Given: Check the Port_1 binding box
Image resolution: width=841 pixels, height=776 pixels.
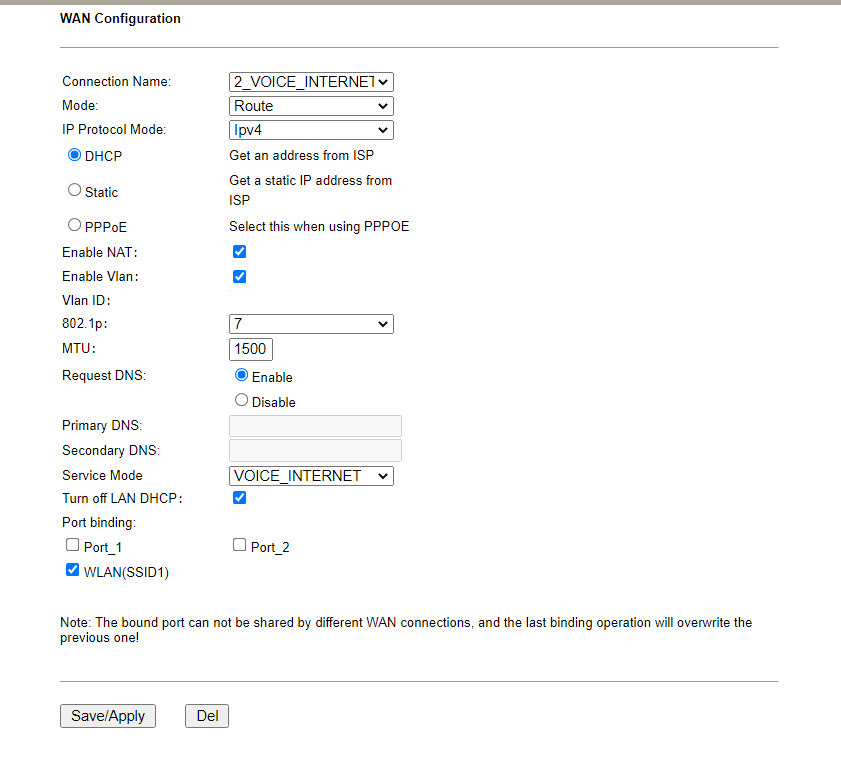Looking at the screenshot, I should click(x=72, y=546).
